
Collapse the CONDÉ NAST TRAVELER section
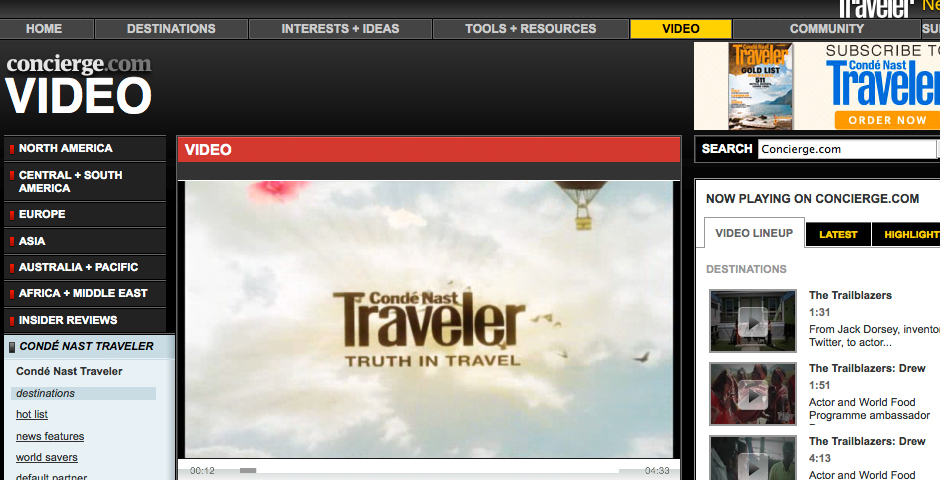click(x=89, y=346)
